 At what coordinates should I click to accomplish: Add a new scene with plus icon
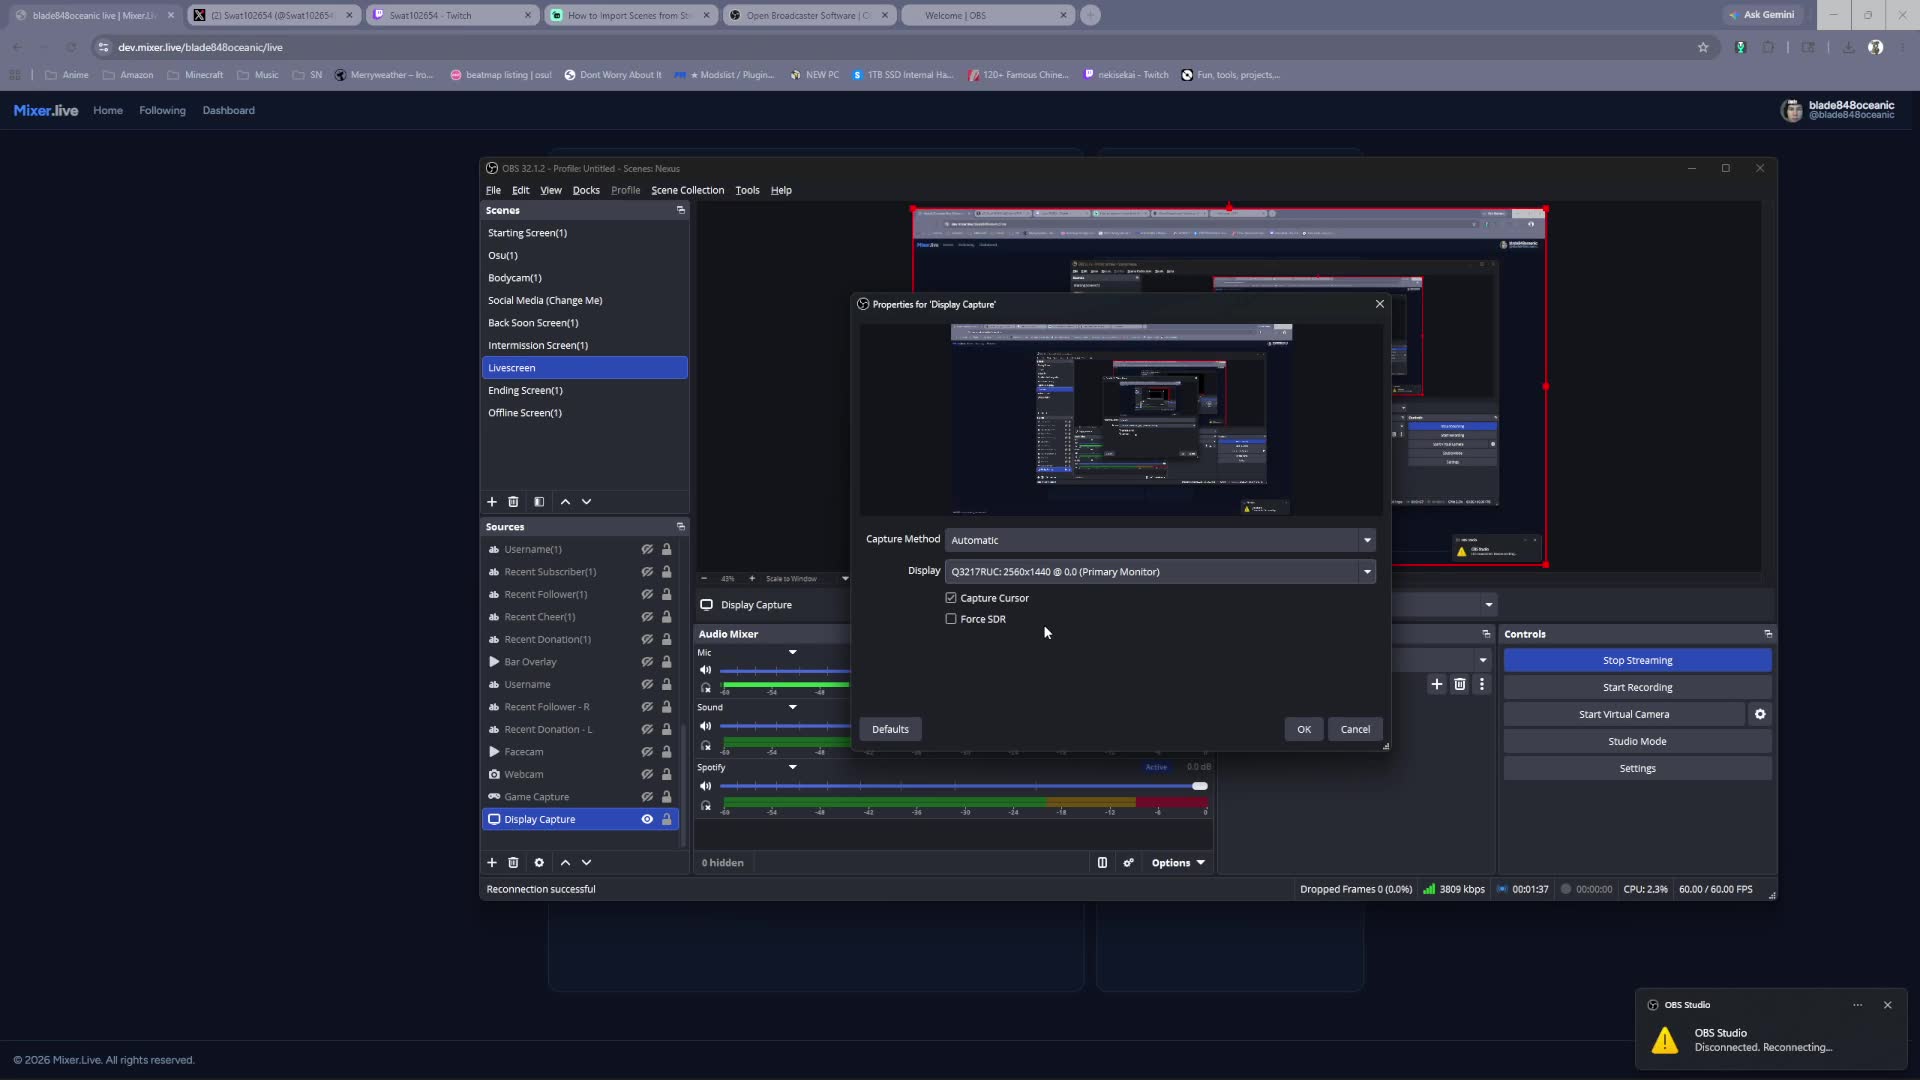(491, 502)
